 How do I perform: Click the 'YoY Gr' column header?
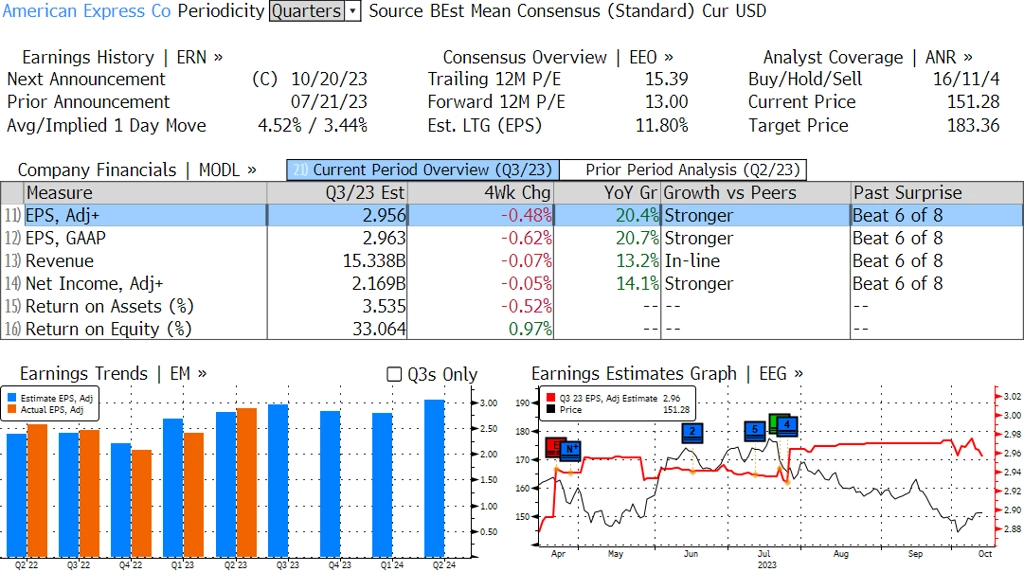[x=607, y=193]
